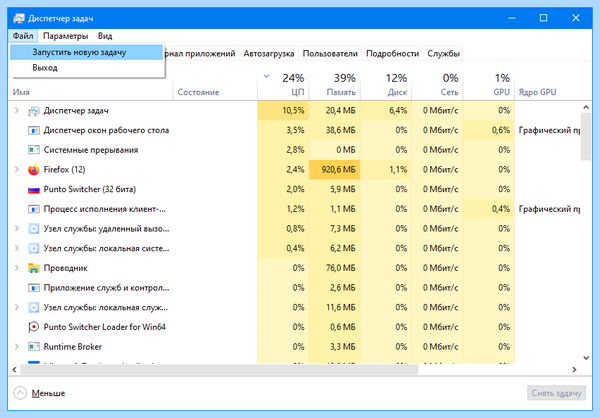Click the Диспетчер задач process icon
Image resolution: width=600 pixels, height=418 pixels.
34,111
